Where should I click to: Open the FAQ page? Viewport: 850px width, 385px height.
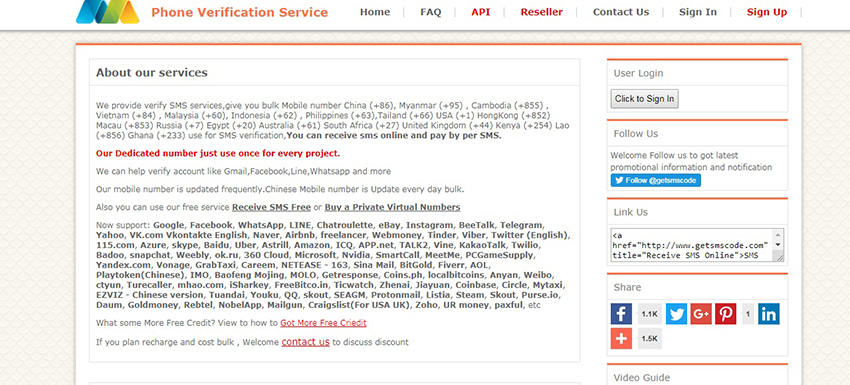click(430, 12)
